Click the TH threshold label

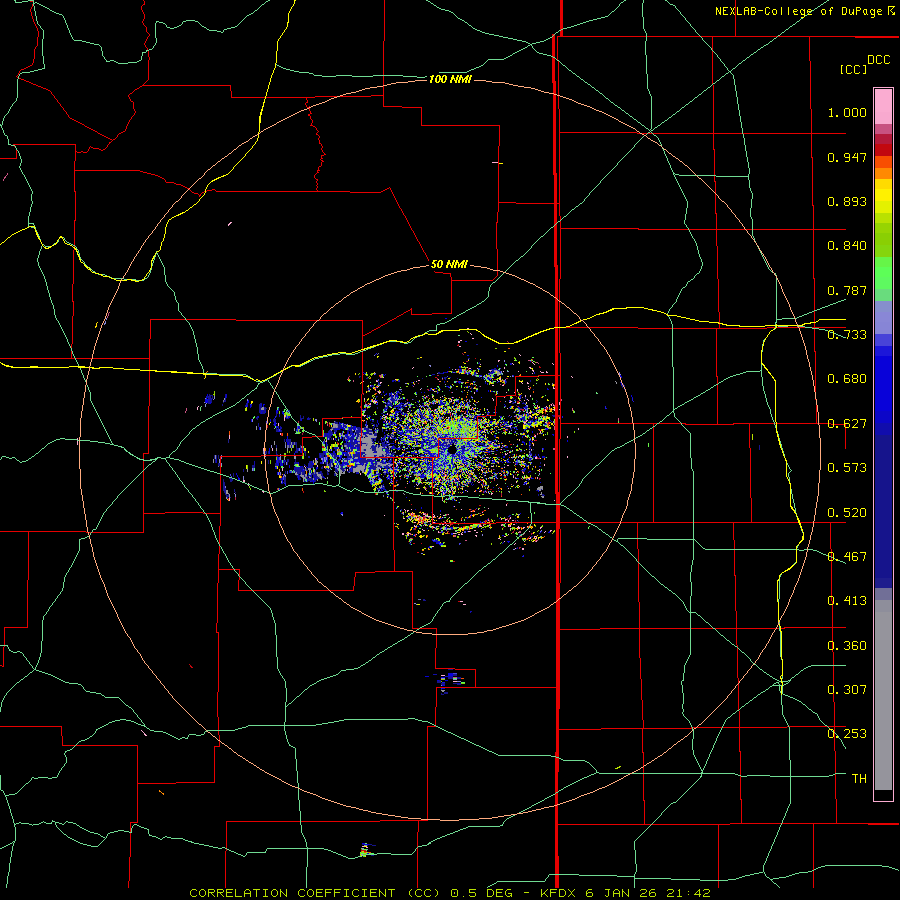click(859, 779)
